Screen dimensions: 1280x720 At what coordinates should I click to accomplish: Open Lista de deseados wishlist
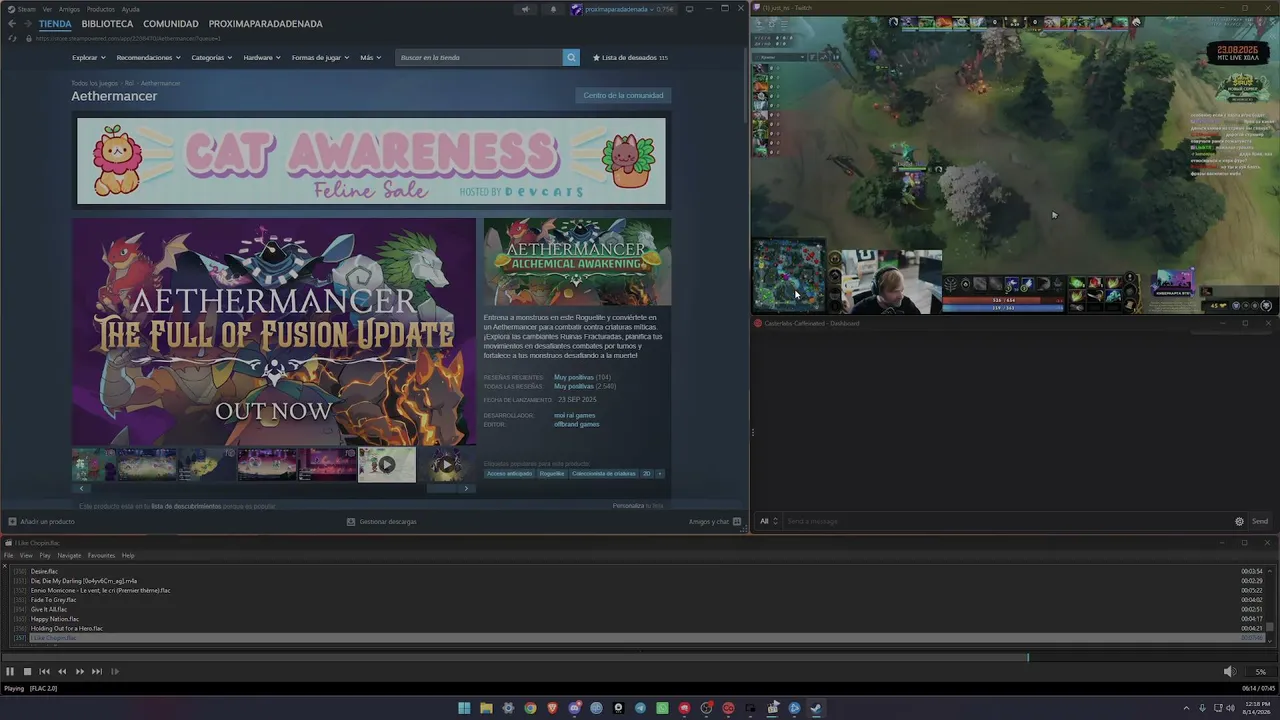coord(630,58)
